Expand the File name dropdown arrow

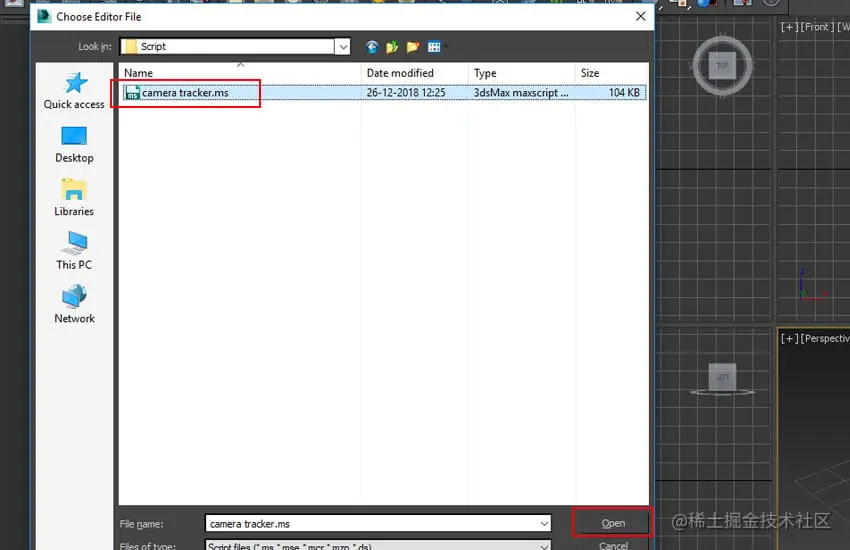tap(544, 523)
